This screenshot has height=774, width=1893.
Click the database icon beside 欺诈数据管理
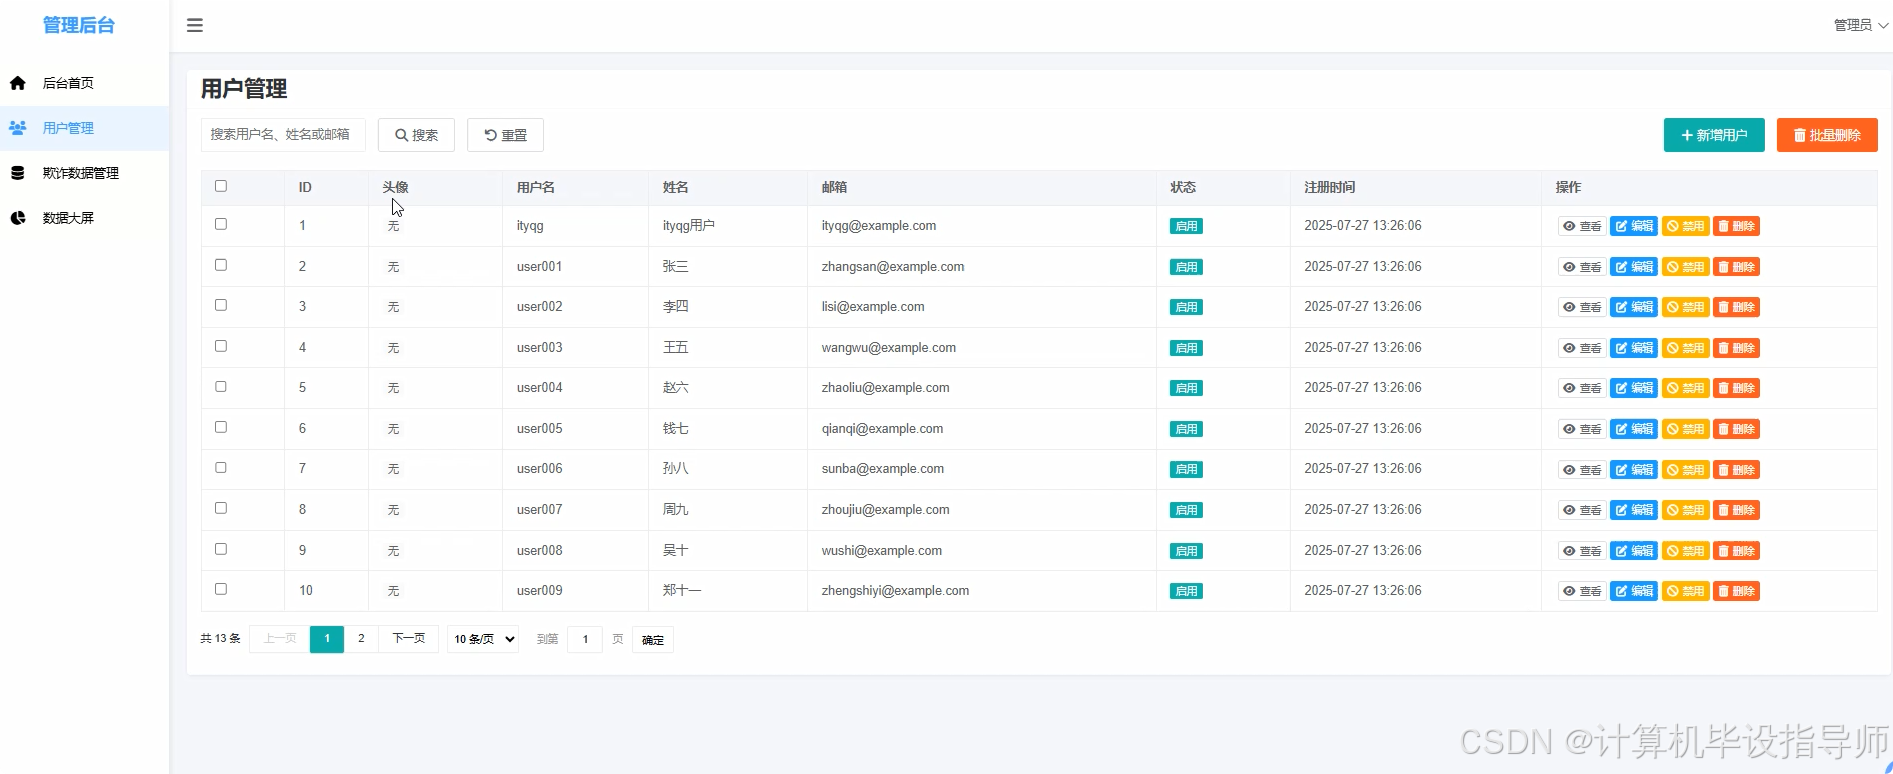(18, 173)
